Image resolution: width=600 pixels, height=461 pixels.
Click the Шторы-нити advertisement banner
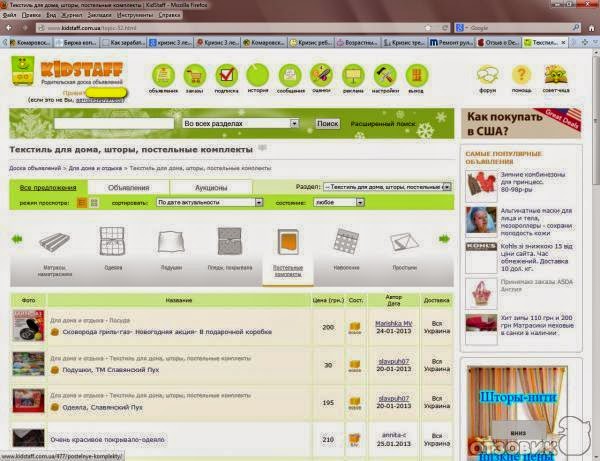pyautogui.click(x=517, y=413)
